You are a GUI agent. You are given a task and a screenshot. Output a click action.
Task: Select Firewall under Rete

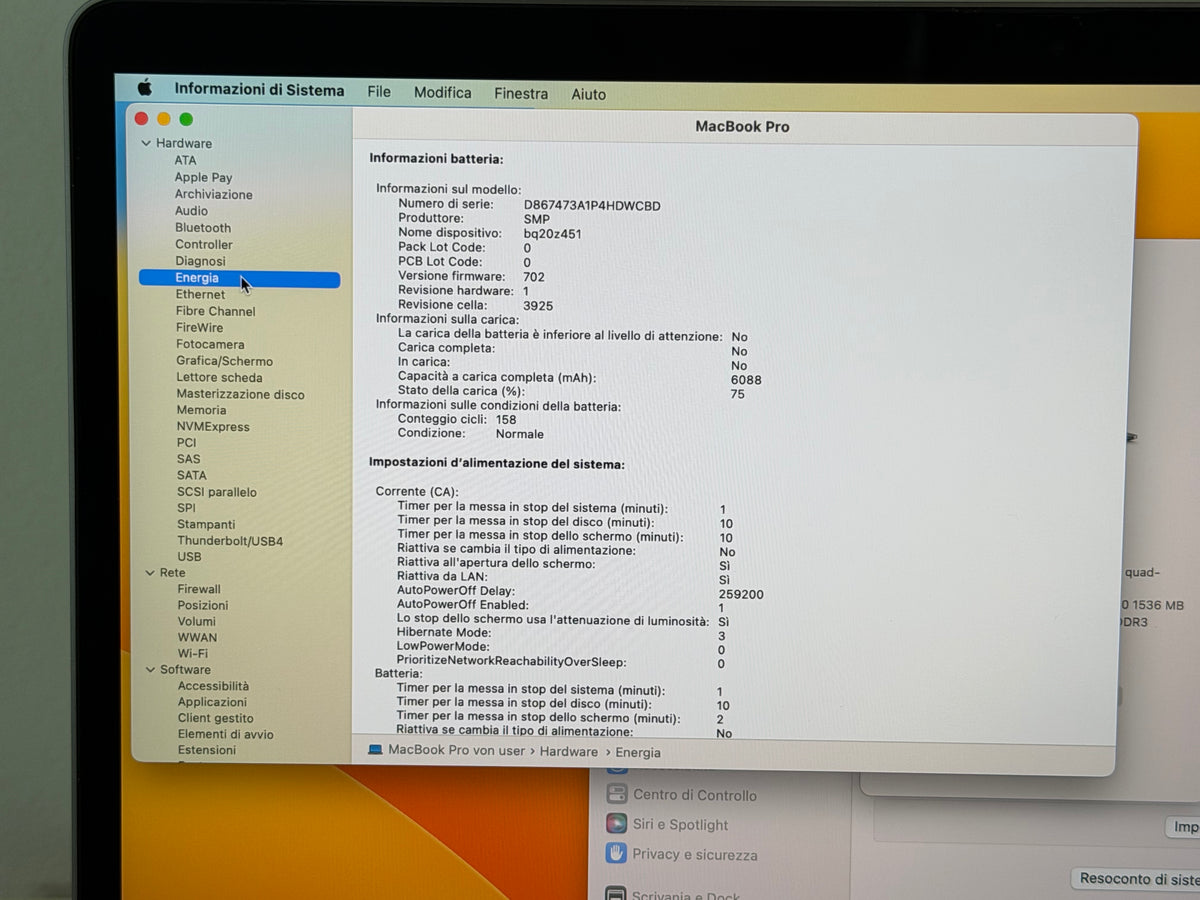[x=200, y=589]
